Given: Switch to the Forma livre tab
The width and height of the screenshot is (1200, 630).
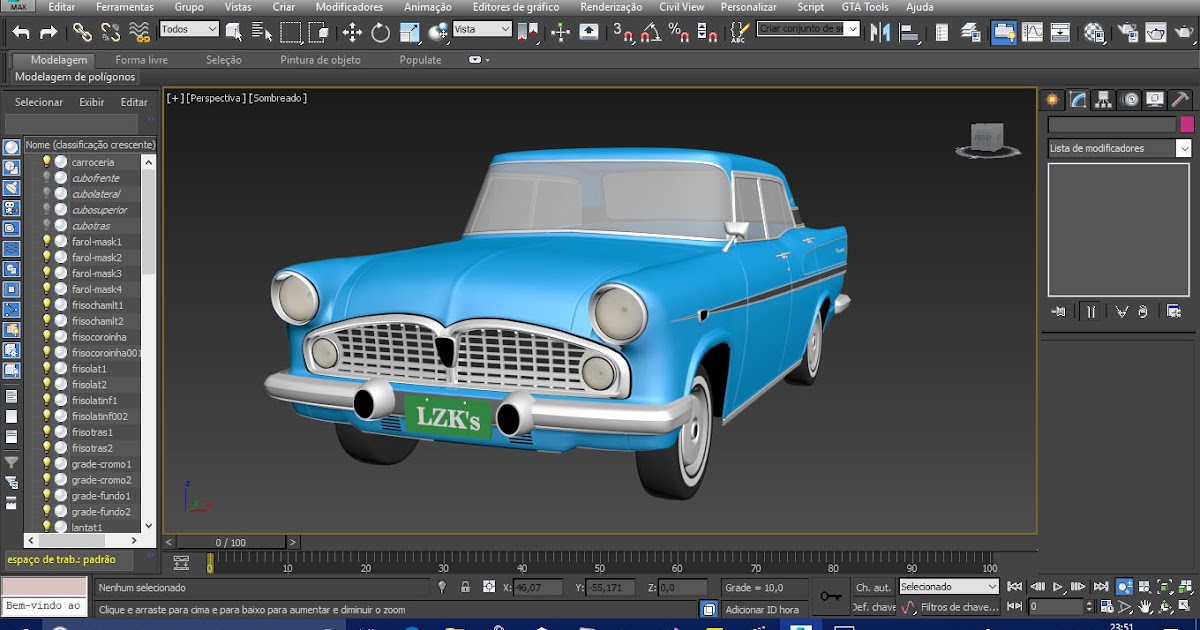Looking at the screenshot, I should pyautogui.click(x=141, y=60).
